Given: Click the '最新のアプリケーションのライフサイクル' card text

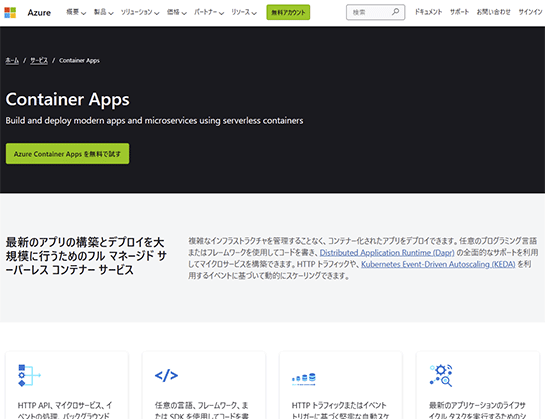Looking at the screenshot, I should coord(478,410).
